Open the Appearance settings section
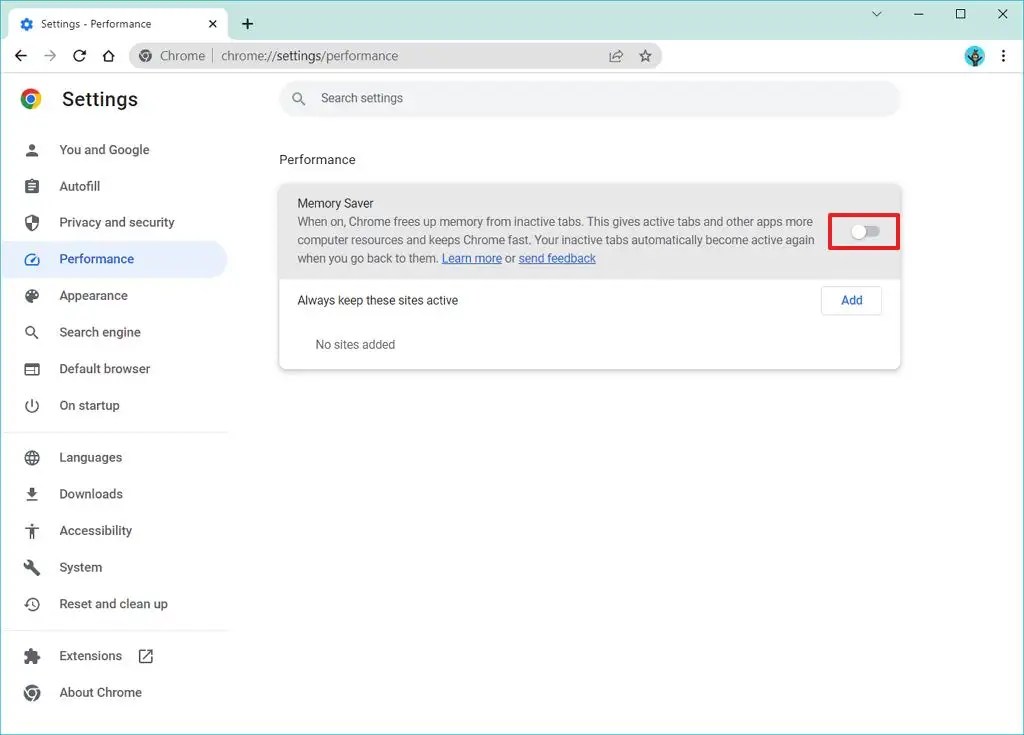This screenshot has height=735, width=1024. coord(93,295)
